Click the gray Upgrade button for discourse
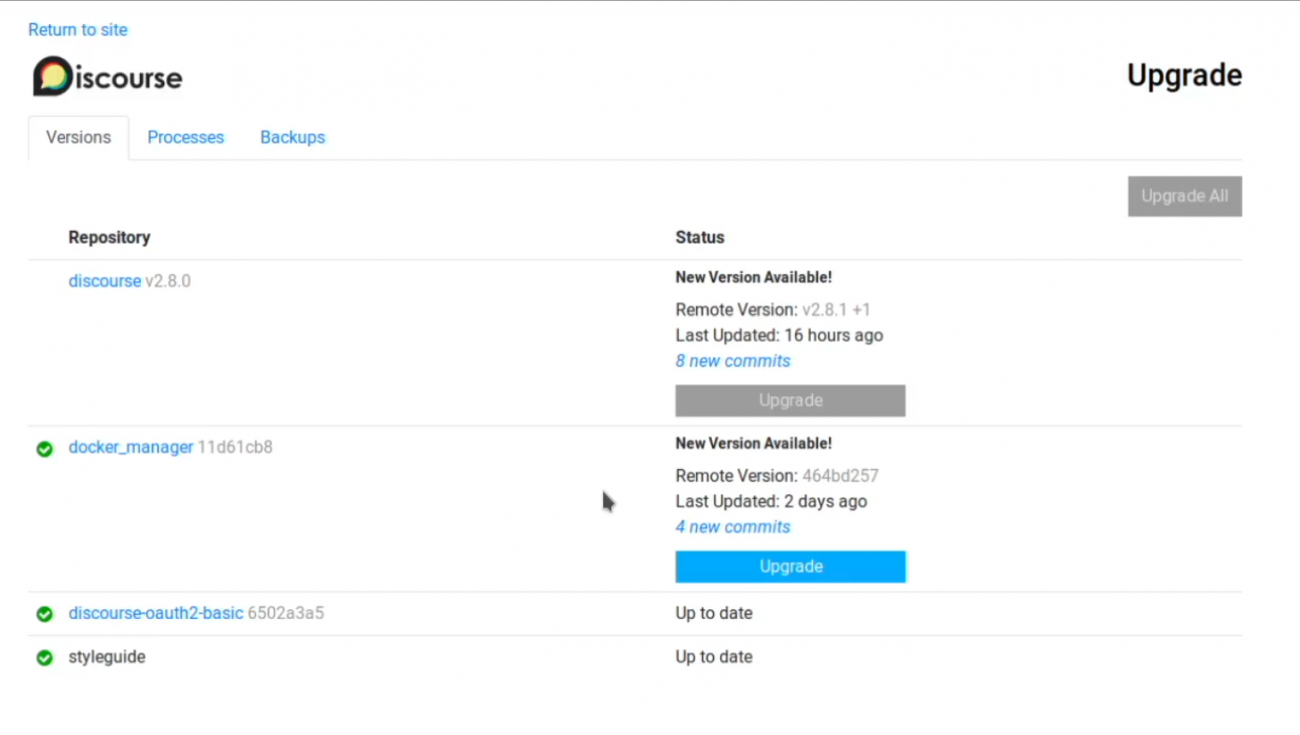The height and width of the screenshot is (735, 1300). [x=790, y=400]
